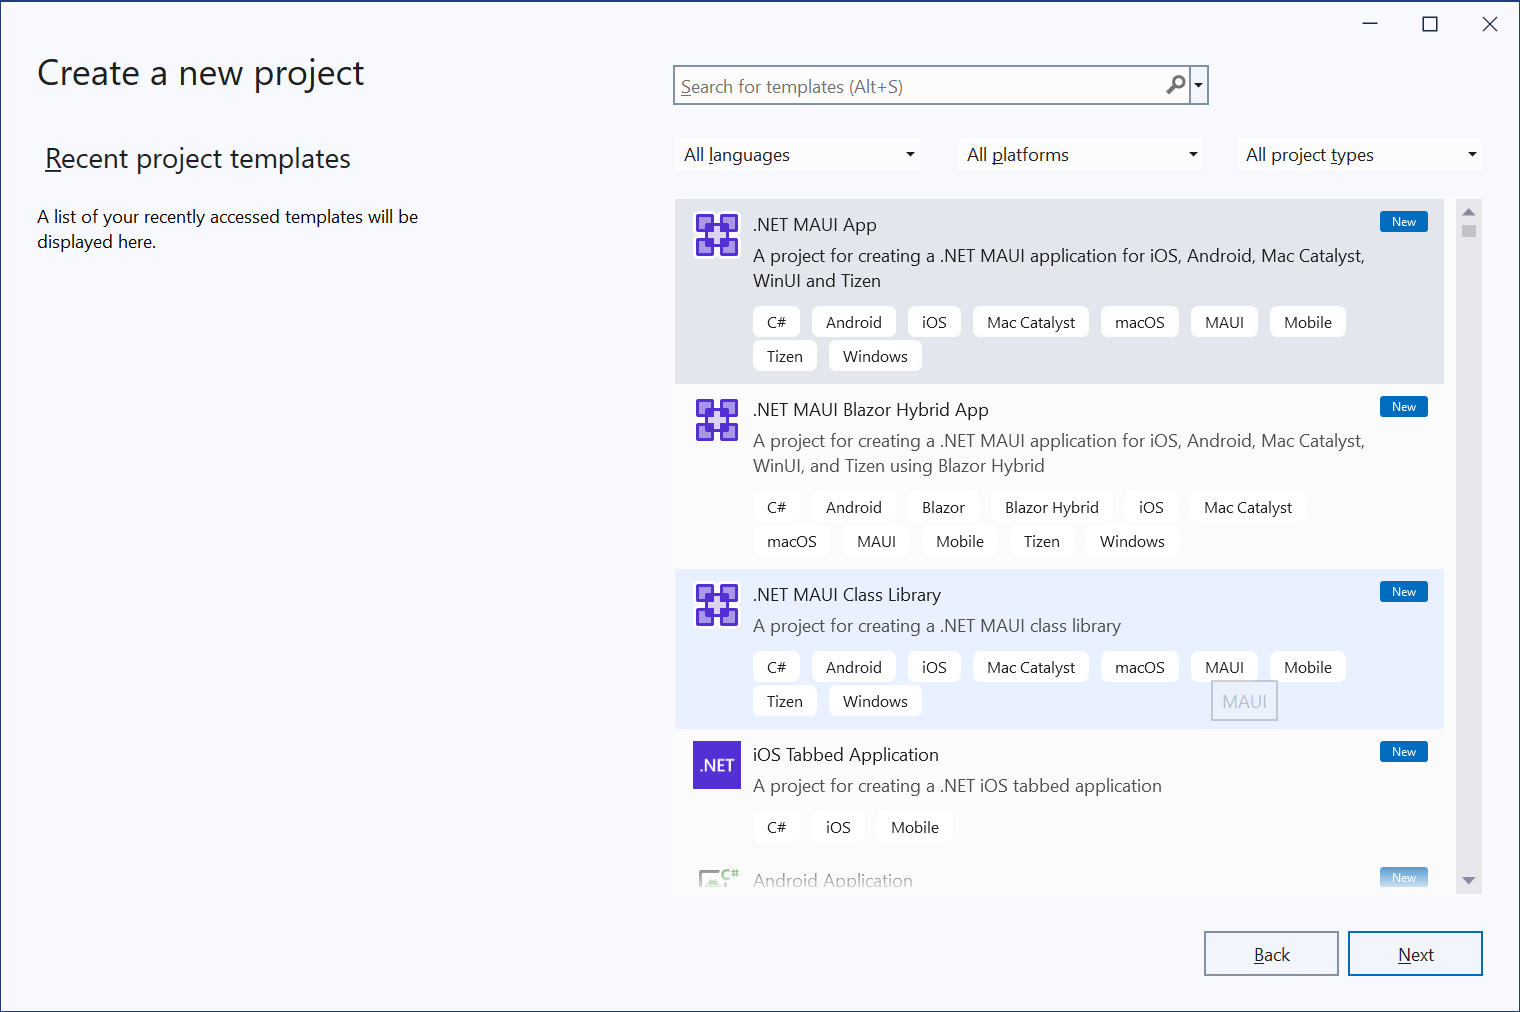Click the search magnifier icon
This screenshot has width=1520, height=1012.
pos(1176,85)
